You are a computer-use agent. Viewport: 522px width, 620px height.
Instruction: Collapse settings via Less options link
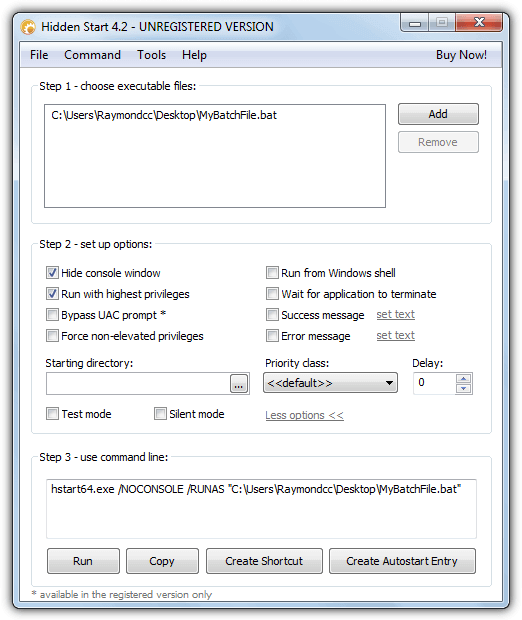304,415
